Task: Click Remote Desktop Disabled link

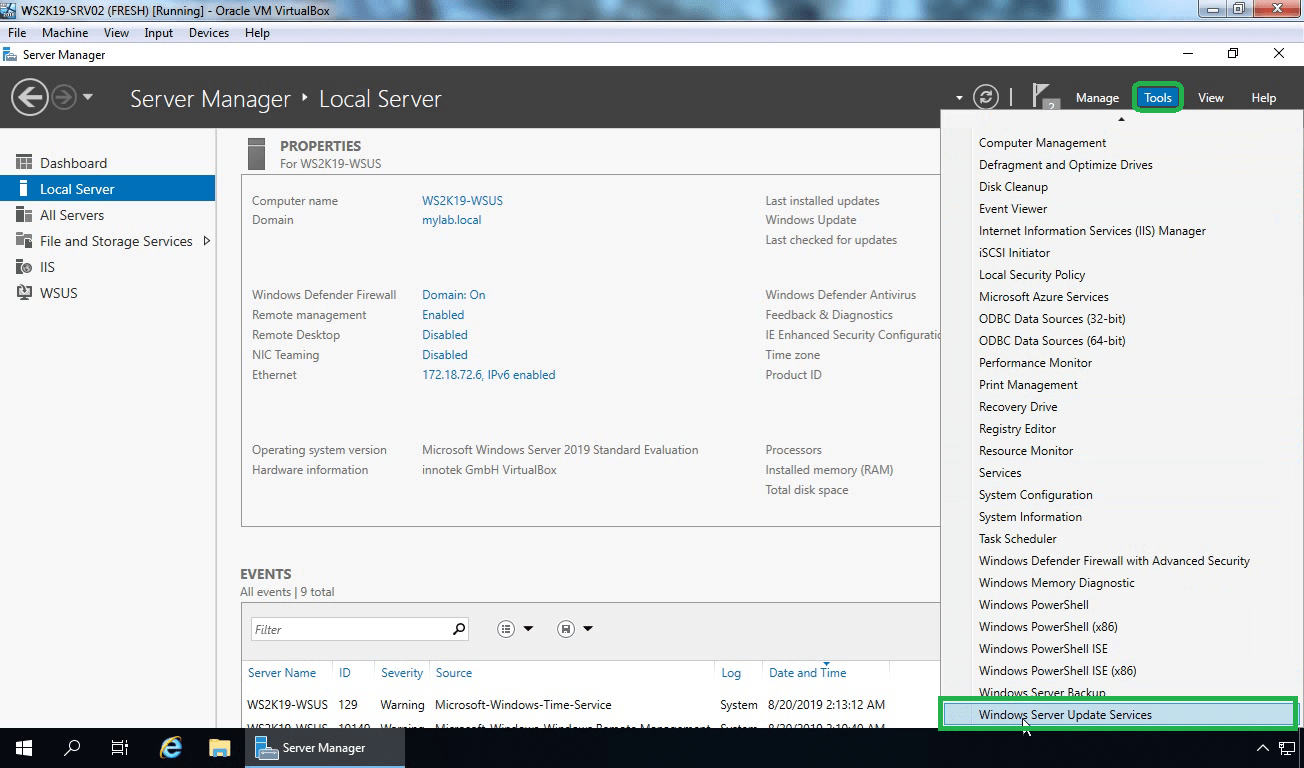Action: pos(445,335)
